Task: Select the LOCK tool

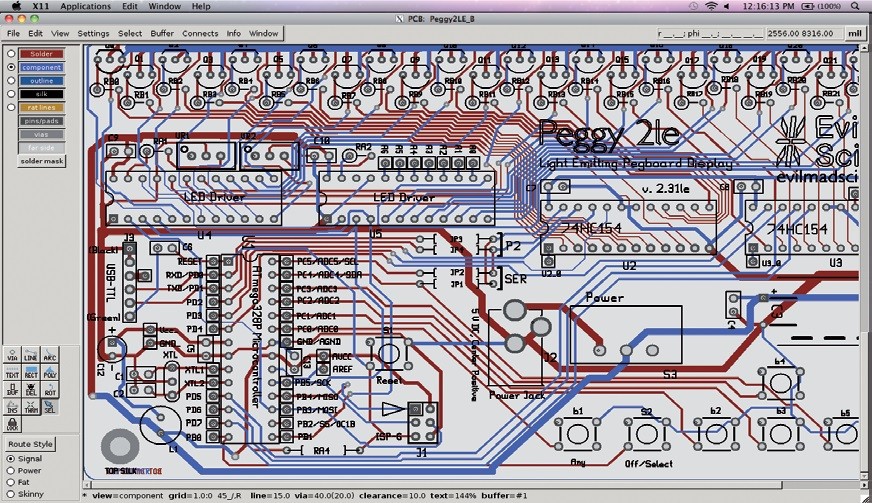Action: pos(12,425)
